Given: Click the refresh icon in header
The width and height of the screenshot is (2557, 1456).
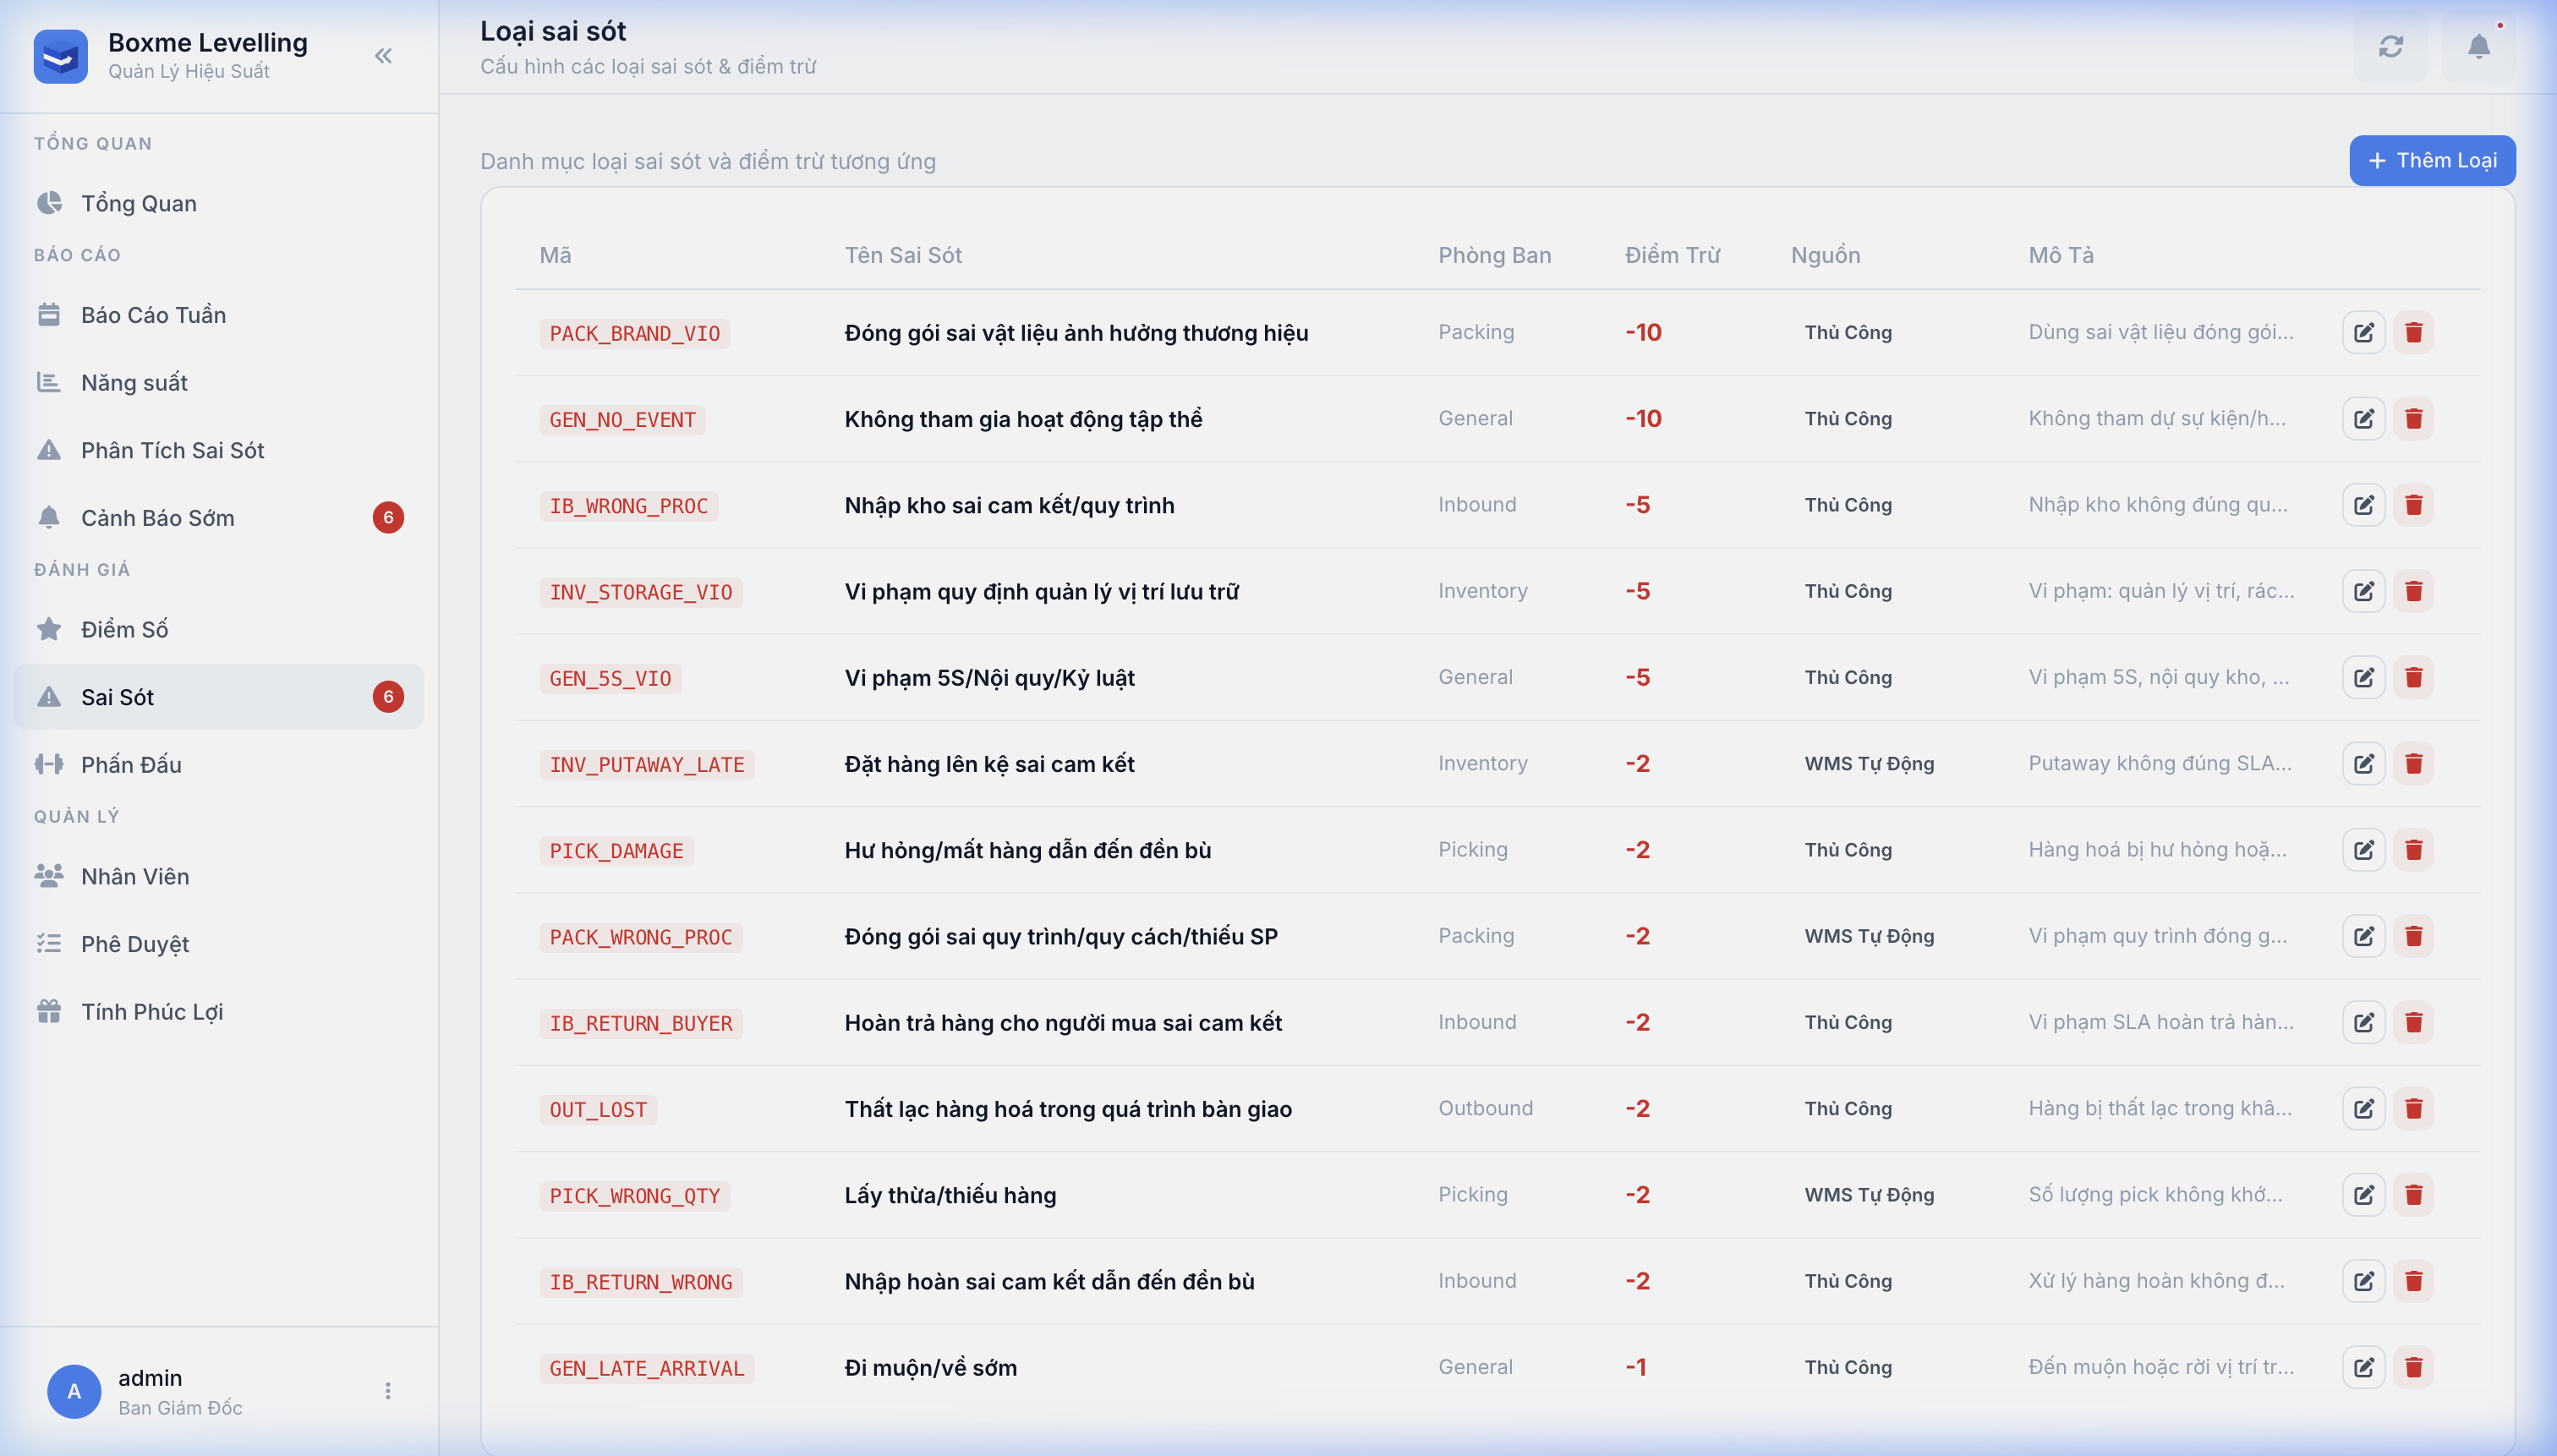Looking at the screenshot, I should coord(2390,47).
